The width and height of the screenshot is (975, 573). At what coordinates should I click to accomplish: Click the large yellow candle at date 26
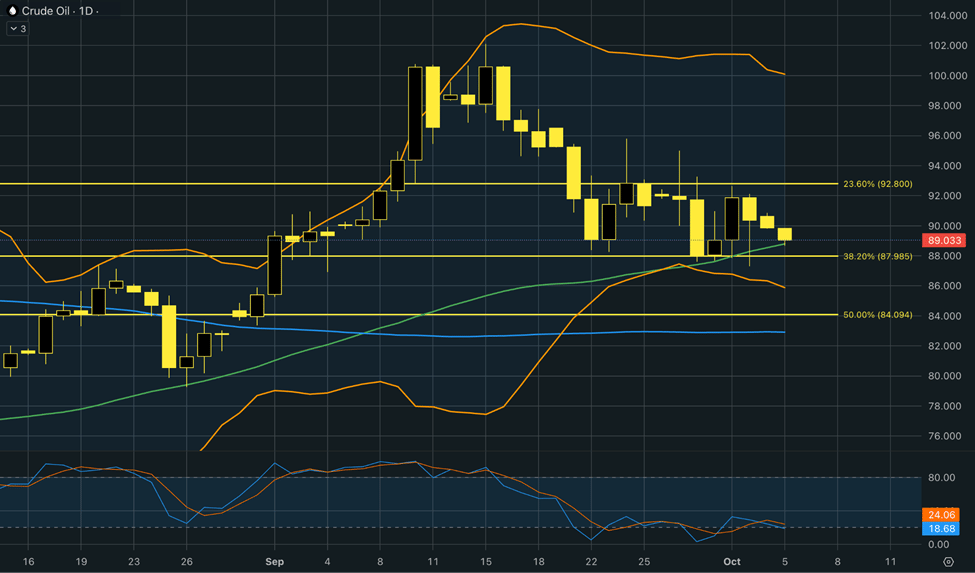[x=169, y=337]
